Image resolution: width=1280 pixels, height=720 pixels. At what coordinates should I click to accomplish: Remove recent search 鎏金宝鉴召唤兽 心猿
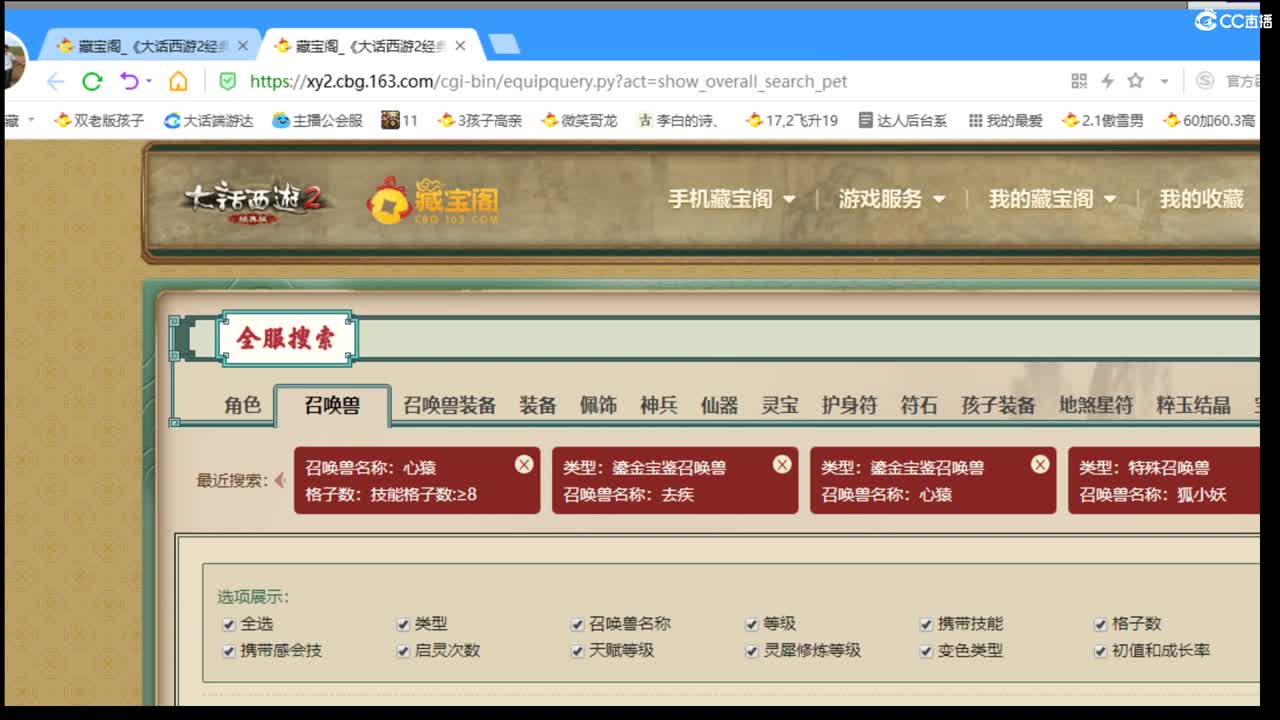tap(1040, 464)
